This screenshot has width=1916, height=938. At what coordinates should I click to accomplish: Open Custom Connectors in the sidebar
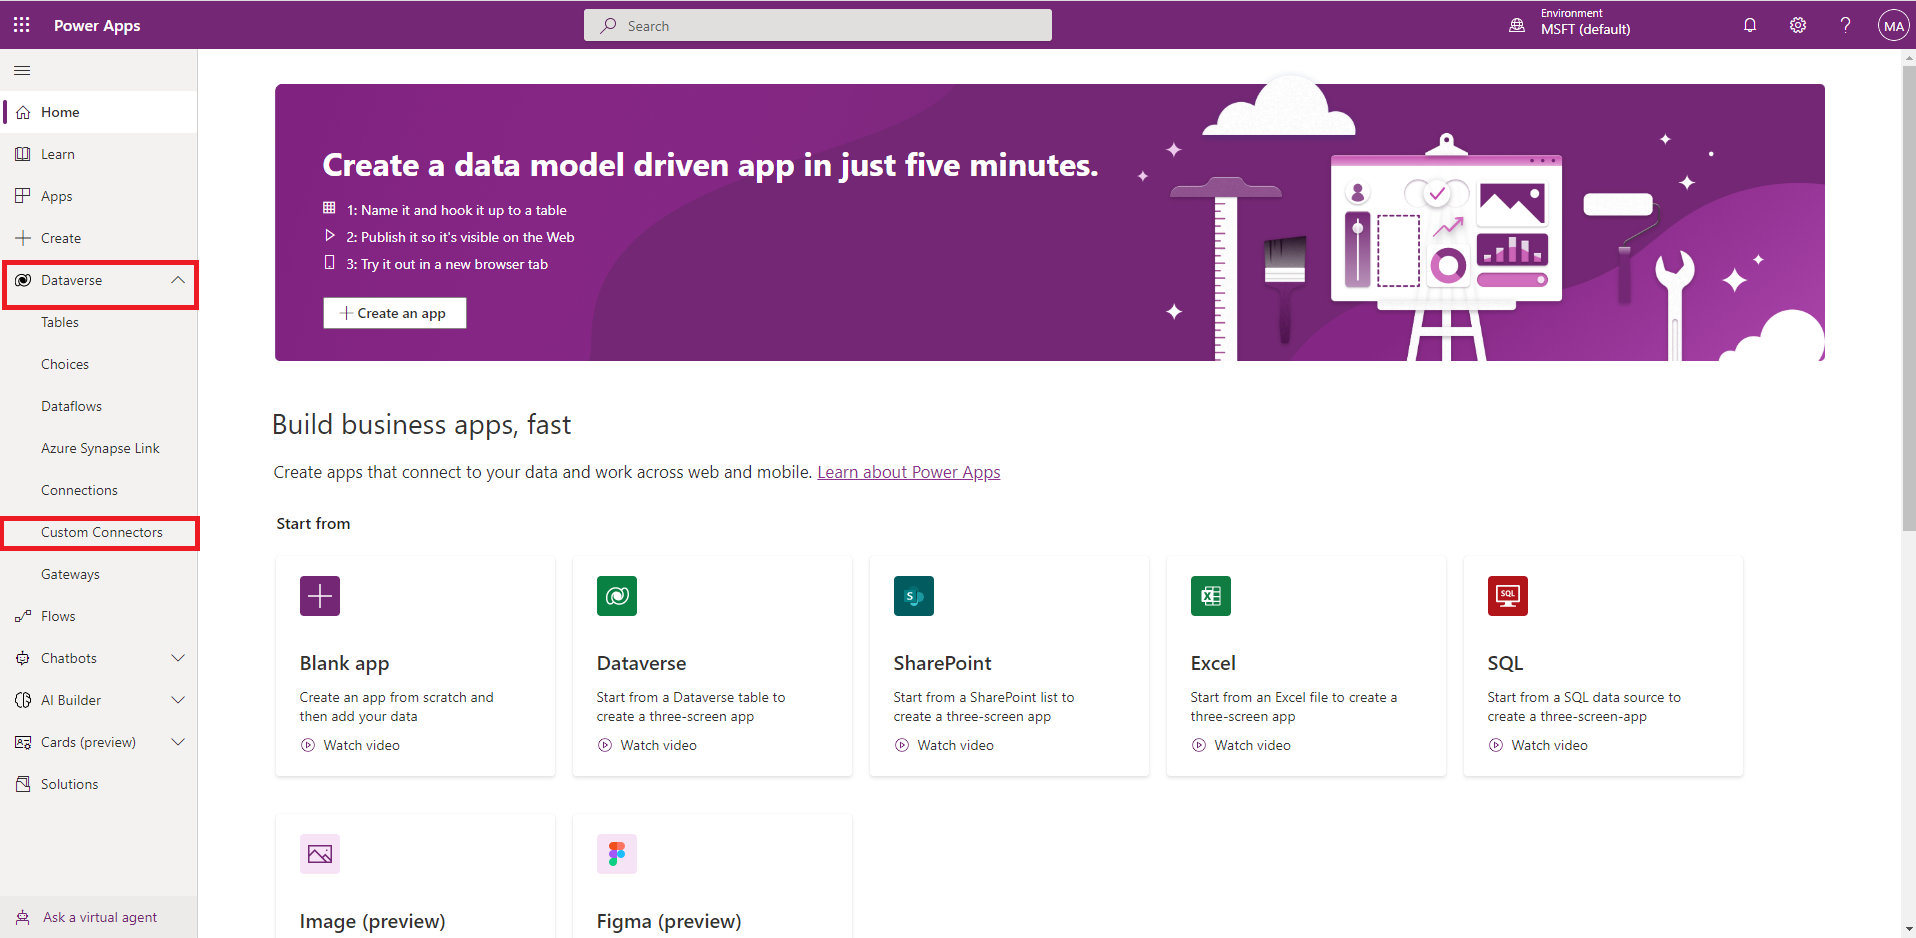101,532
